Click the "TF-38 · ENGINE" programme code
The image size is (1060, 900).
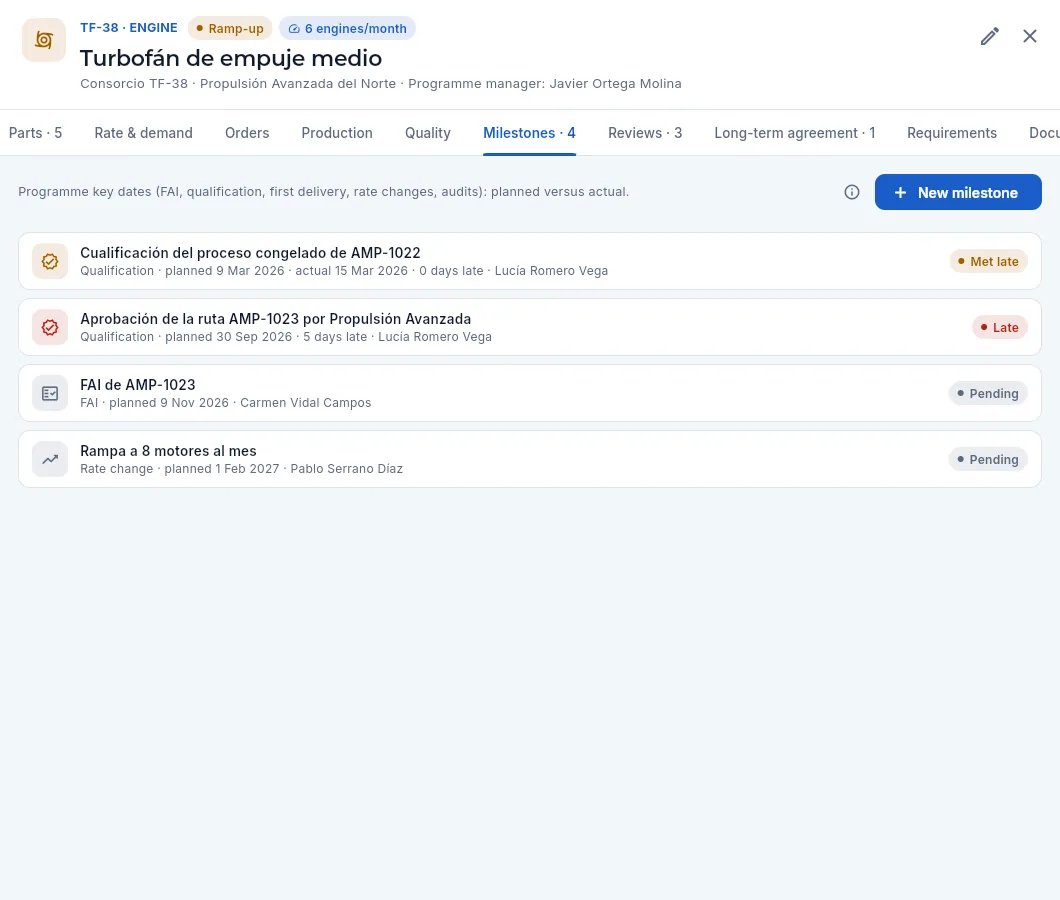pyautogui.click(x=129, y=28)
